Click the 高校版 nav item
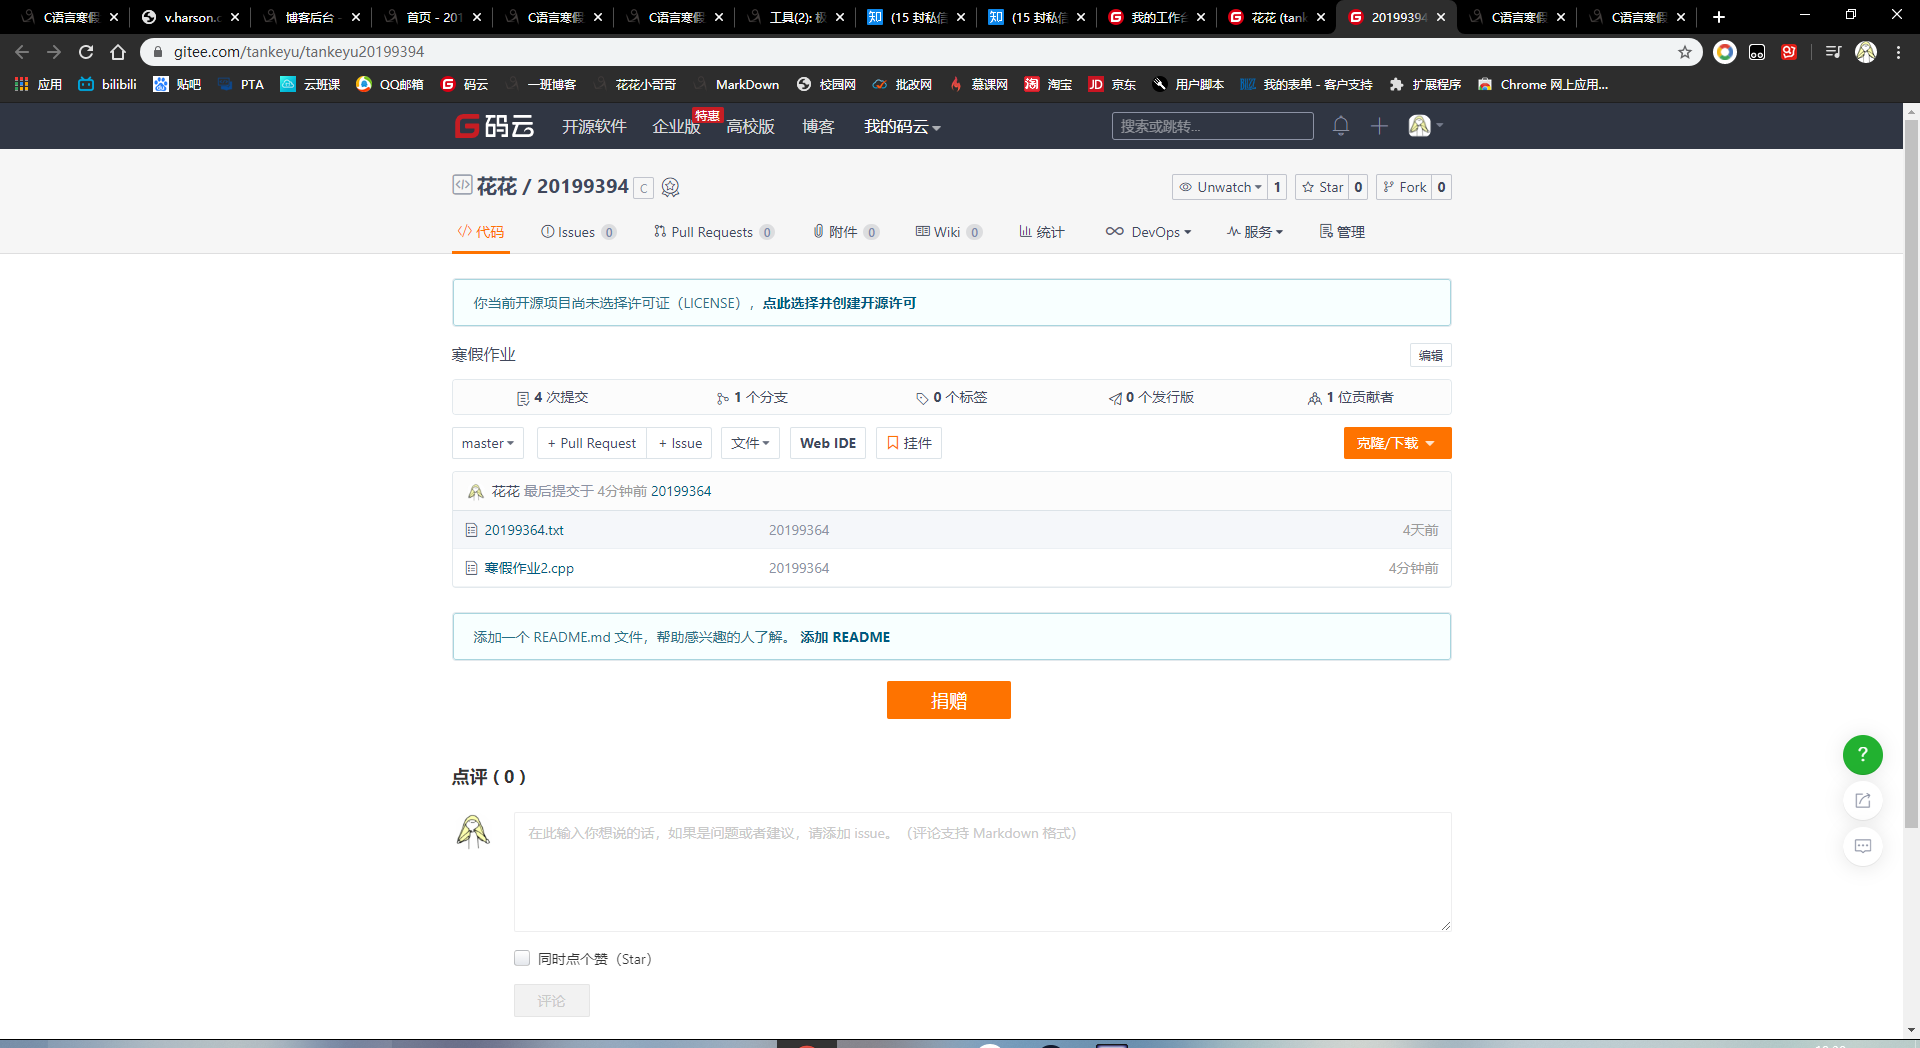This screenshot has height=1048, width=1920. 751,126
